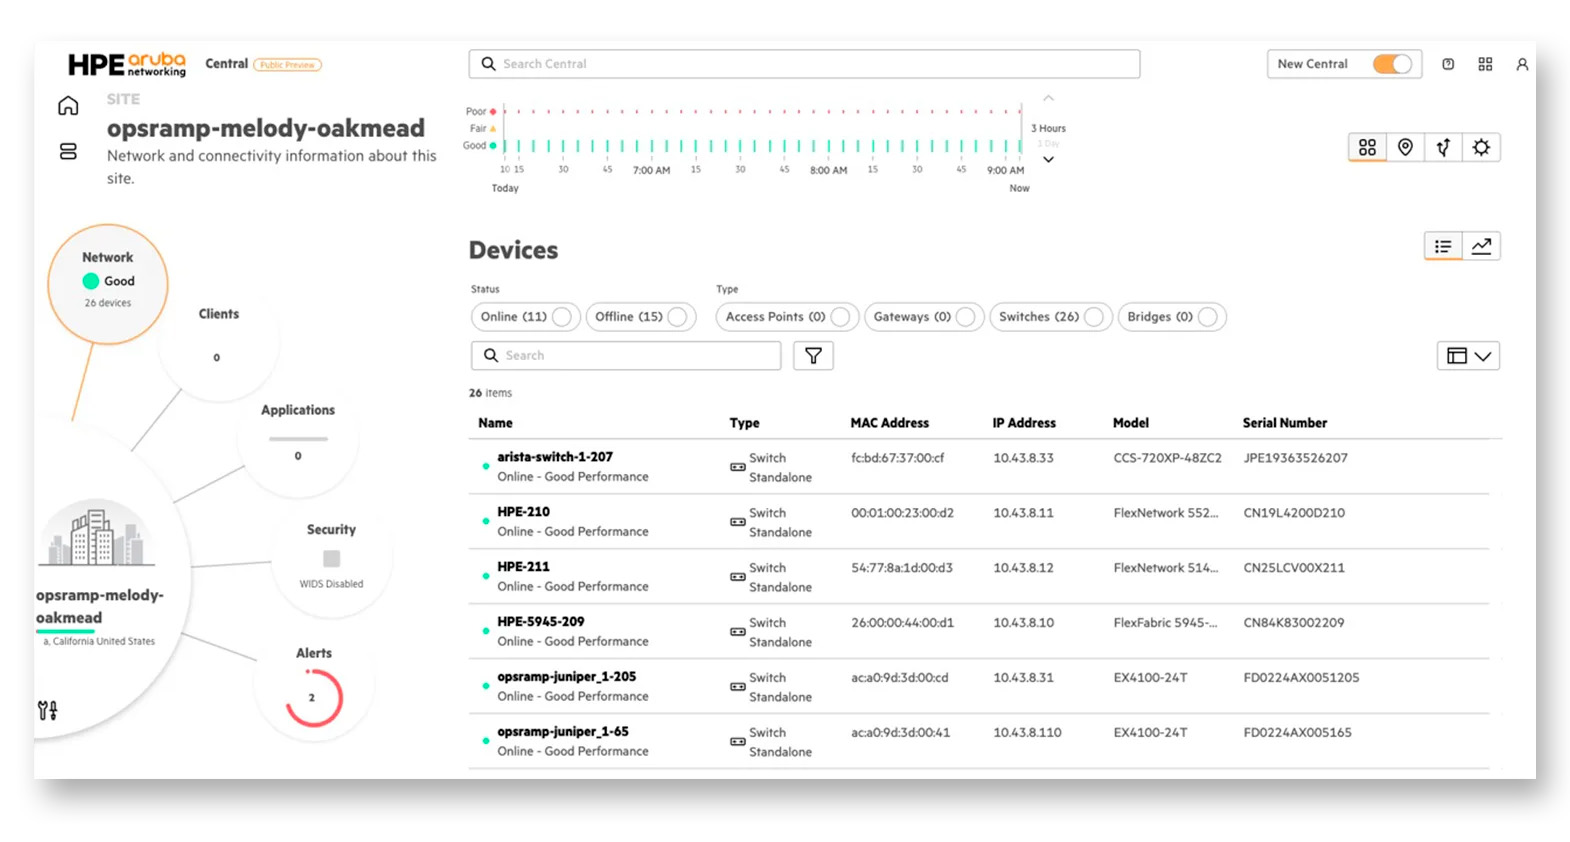Open device arista-switch-1-207
Image resolution: width=1570 pixels, height=842 pixels.
tap(555, 457)
